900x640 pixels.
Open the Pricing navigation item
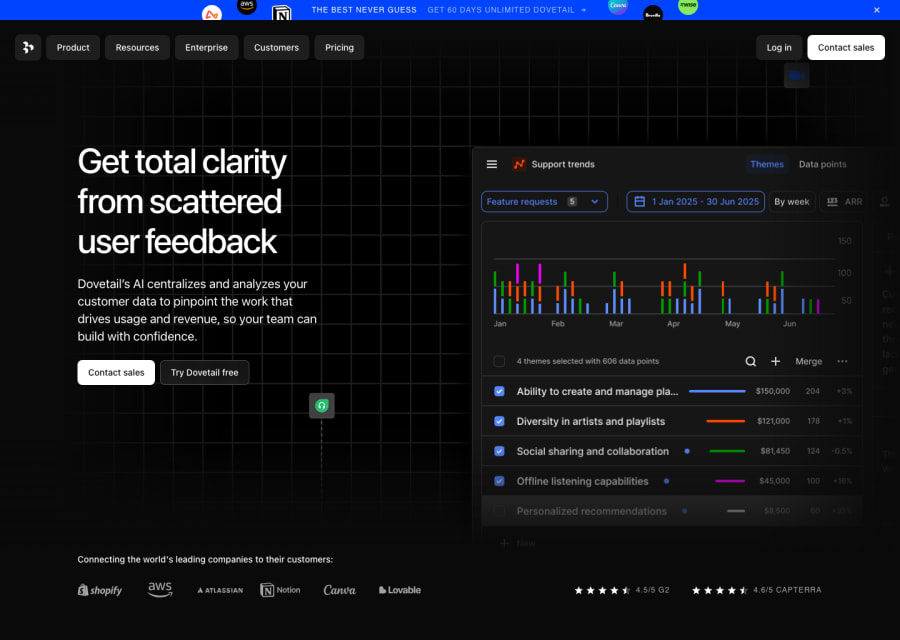[x=339, y=47]
